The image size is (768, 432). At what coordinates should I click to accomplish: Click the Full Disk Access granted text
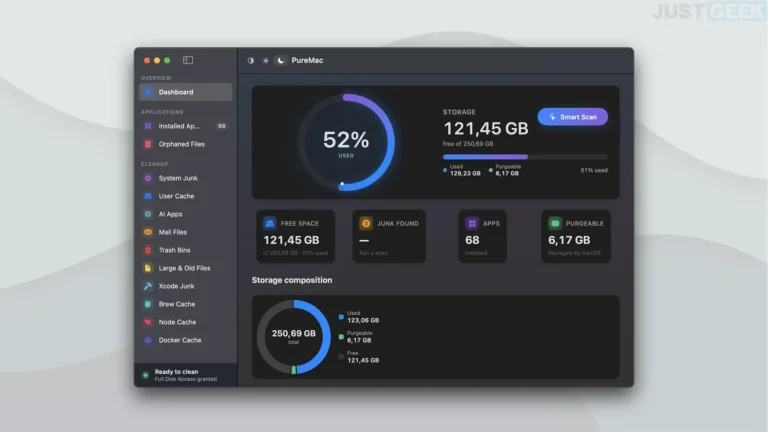pyautogui.click(x=186, y=380)
